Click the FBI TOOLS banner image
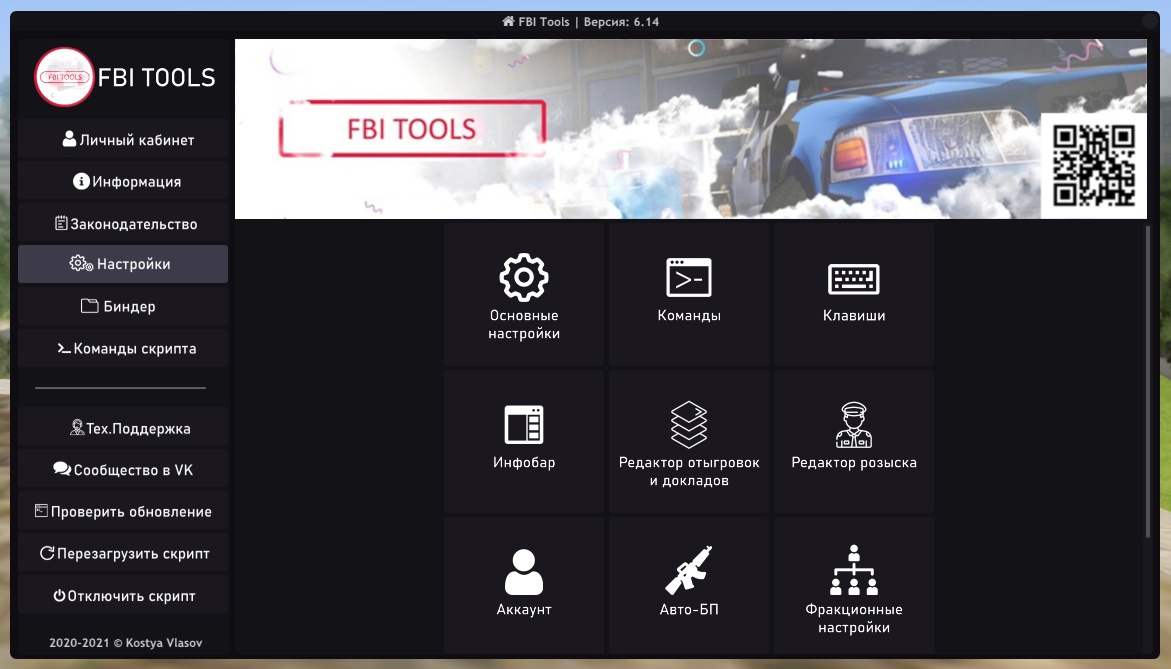This screenshot has width=1171, height=669. (691, 128)
